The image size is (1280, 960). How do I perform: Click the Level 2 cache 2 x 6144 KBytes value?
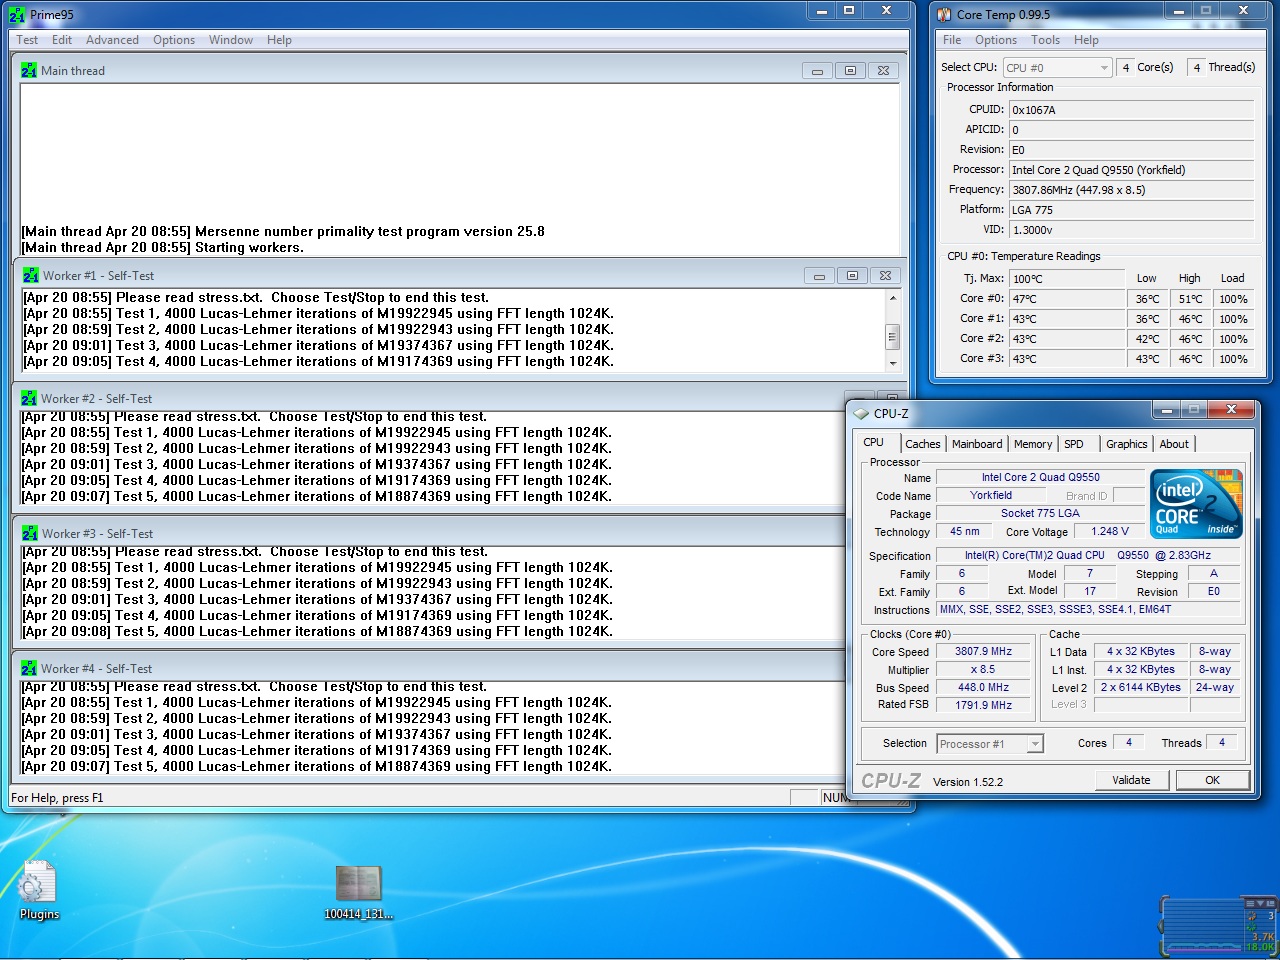coord(1141,687)
